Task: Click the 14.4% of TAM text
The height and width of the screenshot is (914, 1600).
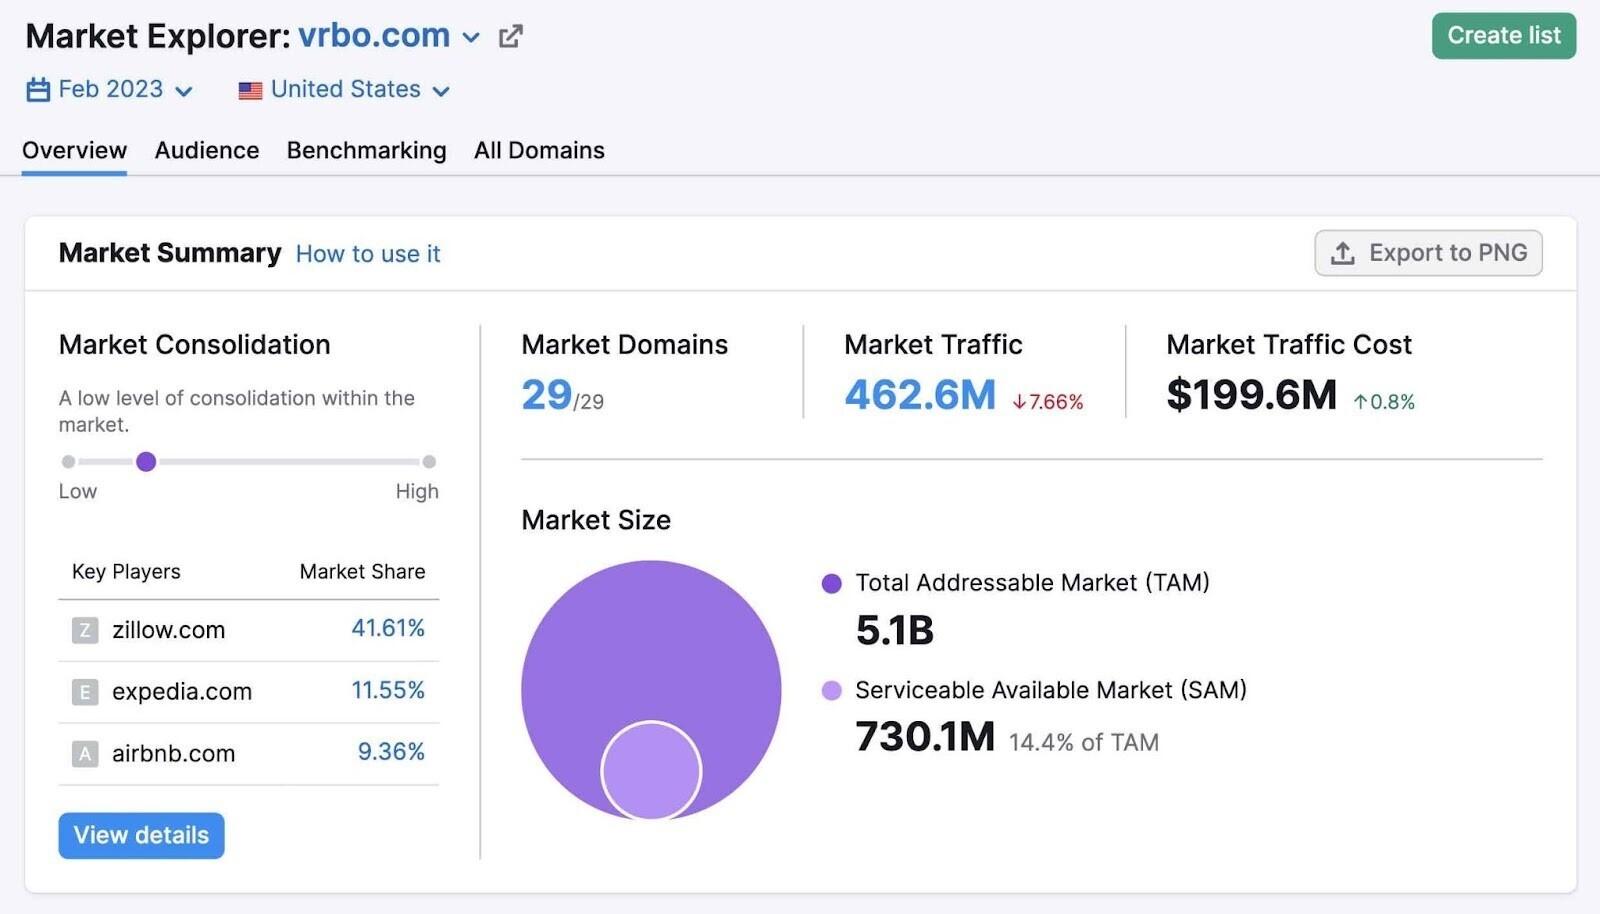Action: coord(1084,743)
